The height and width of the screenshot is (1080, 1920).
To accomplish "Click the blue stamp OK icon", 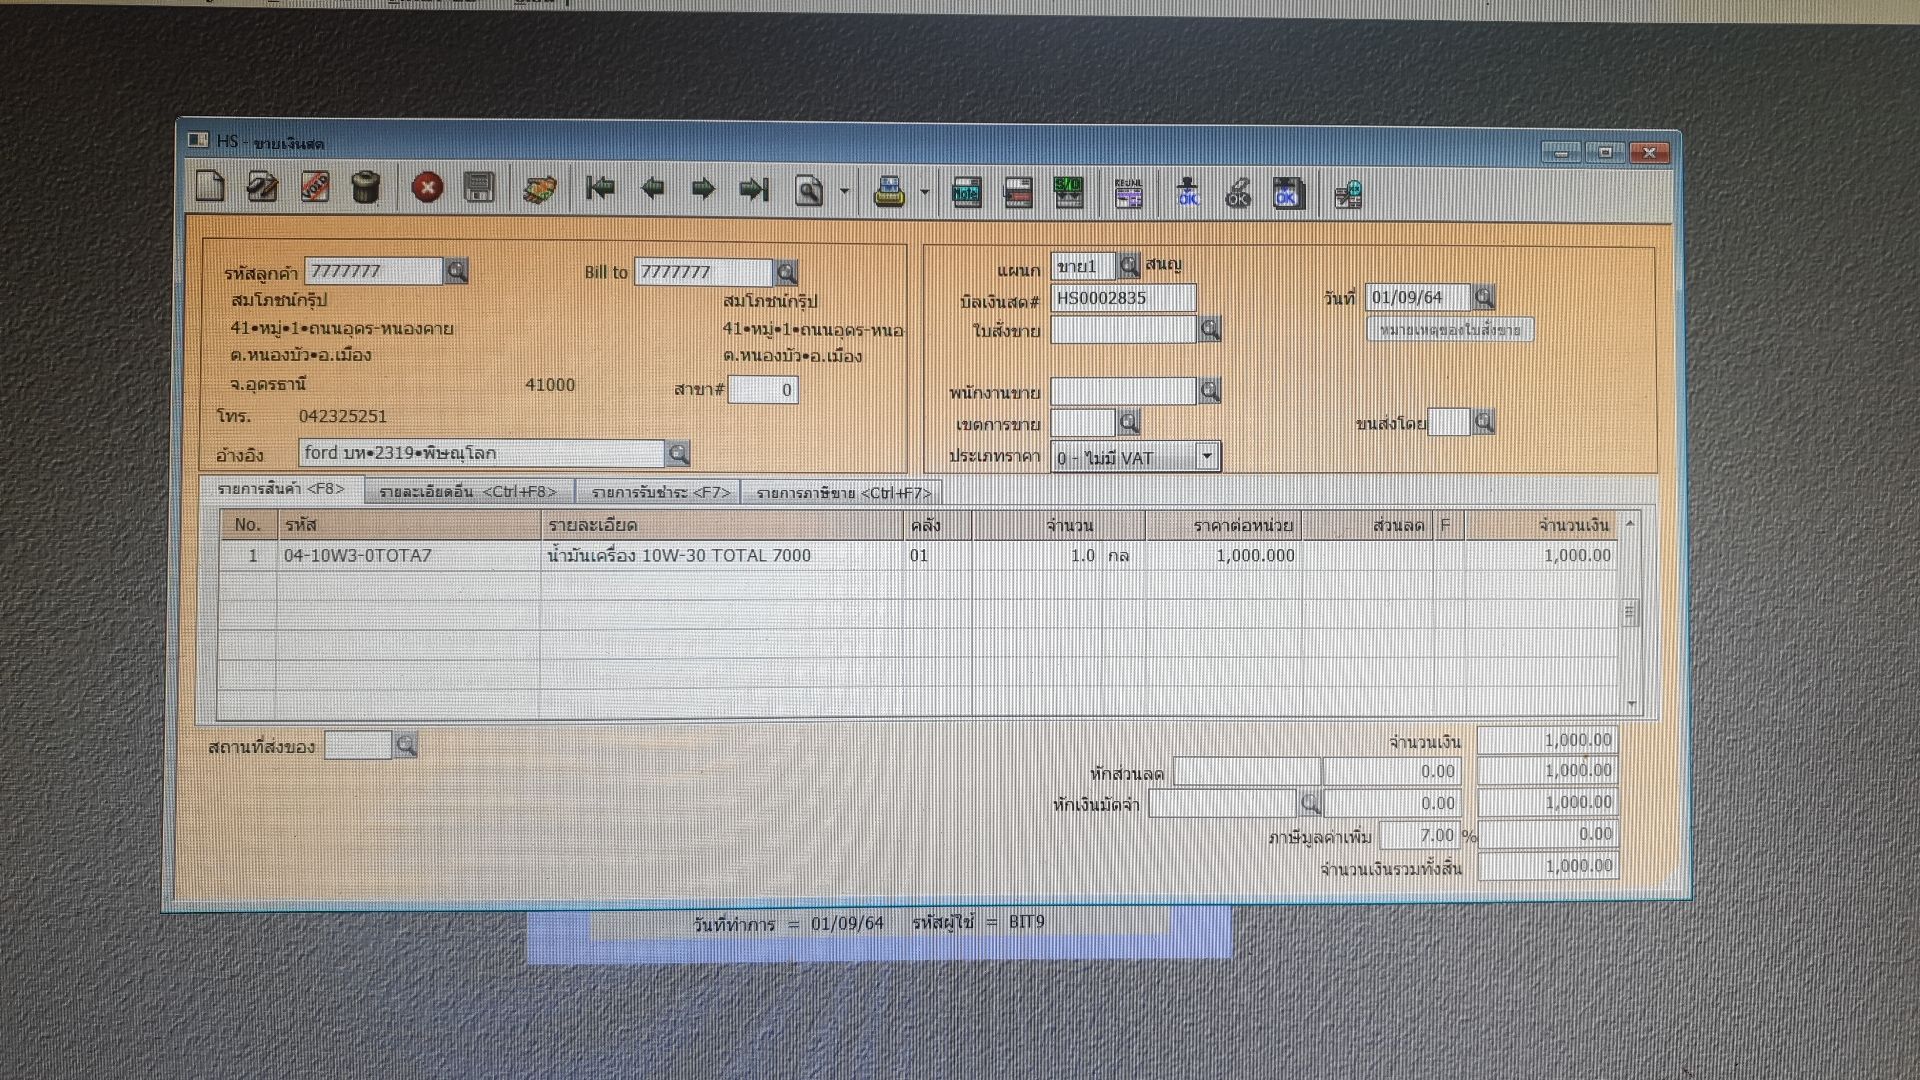I will pyautogui.click(x=1188, y=193).
